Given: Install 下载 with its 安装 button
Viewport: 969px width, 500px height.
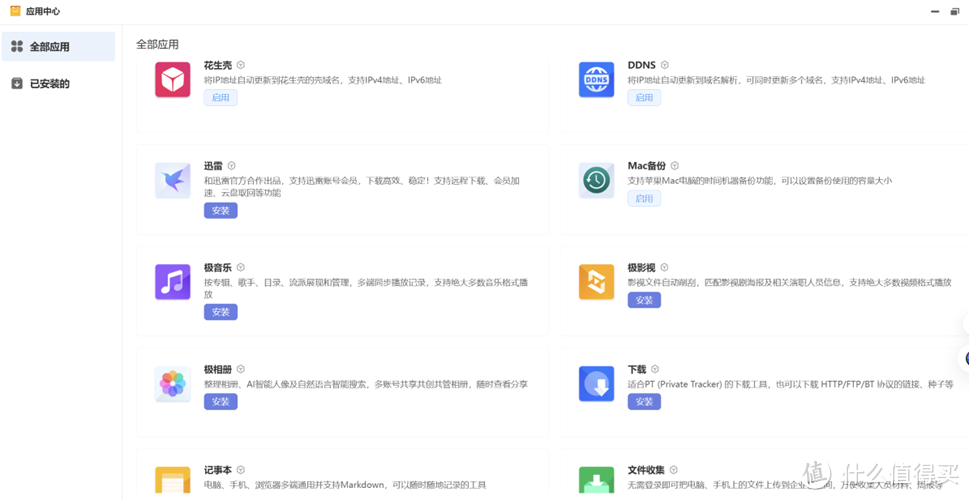Looking at the screenshot, I should pos(645,402).
